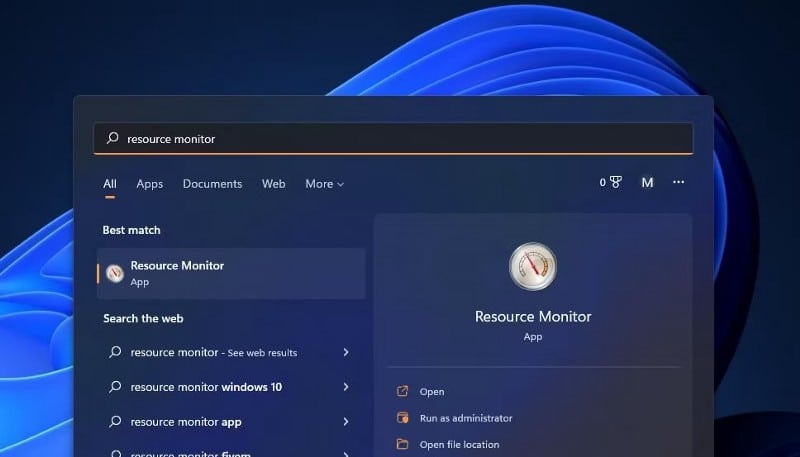This screenshot has width=800, height=457.
Task: Click Open file location
Action: 459,445
